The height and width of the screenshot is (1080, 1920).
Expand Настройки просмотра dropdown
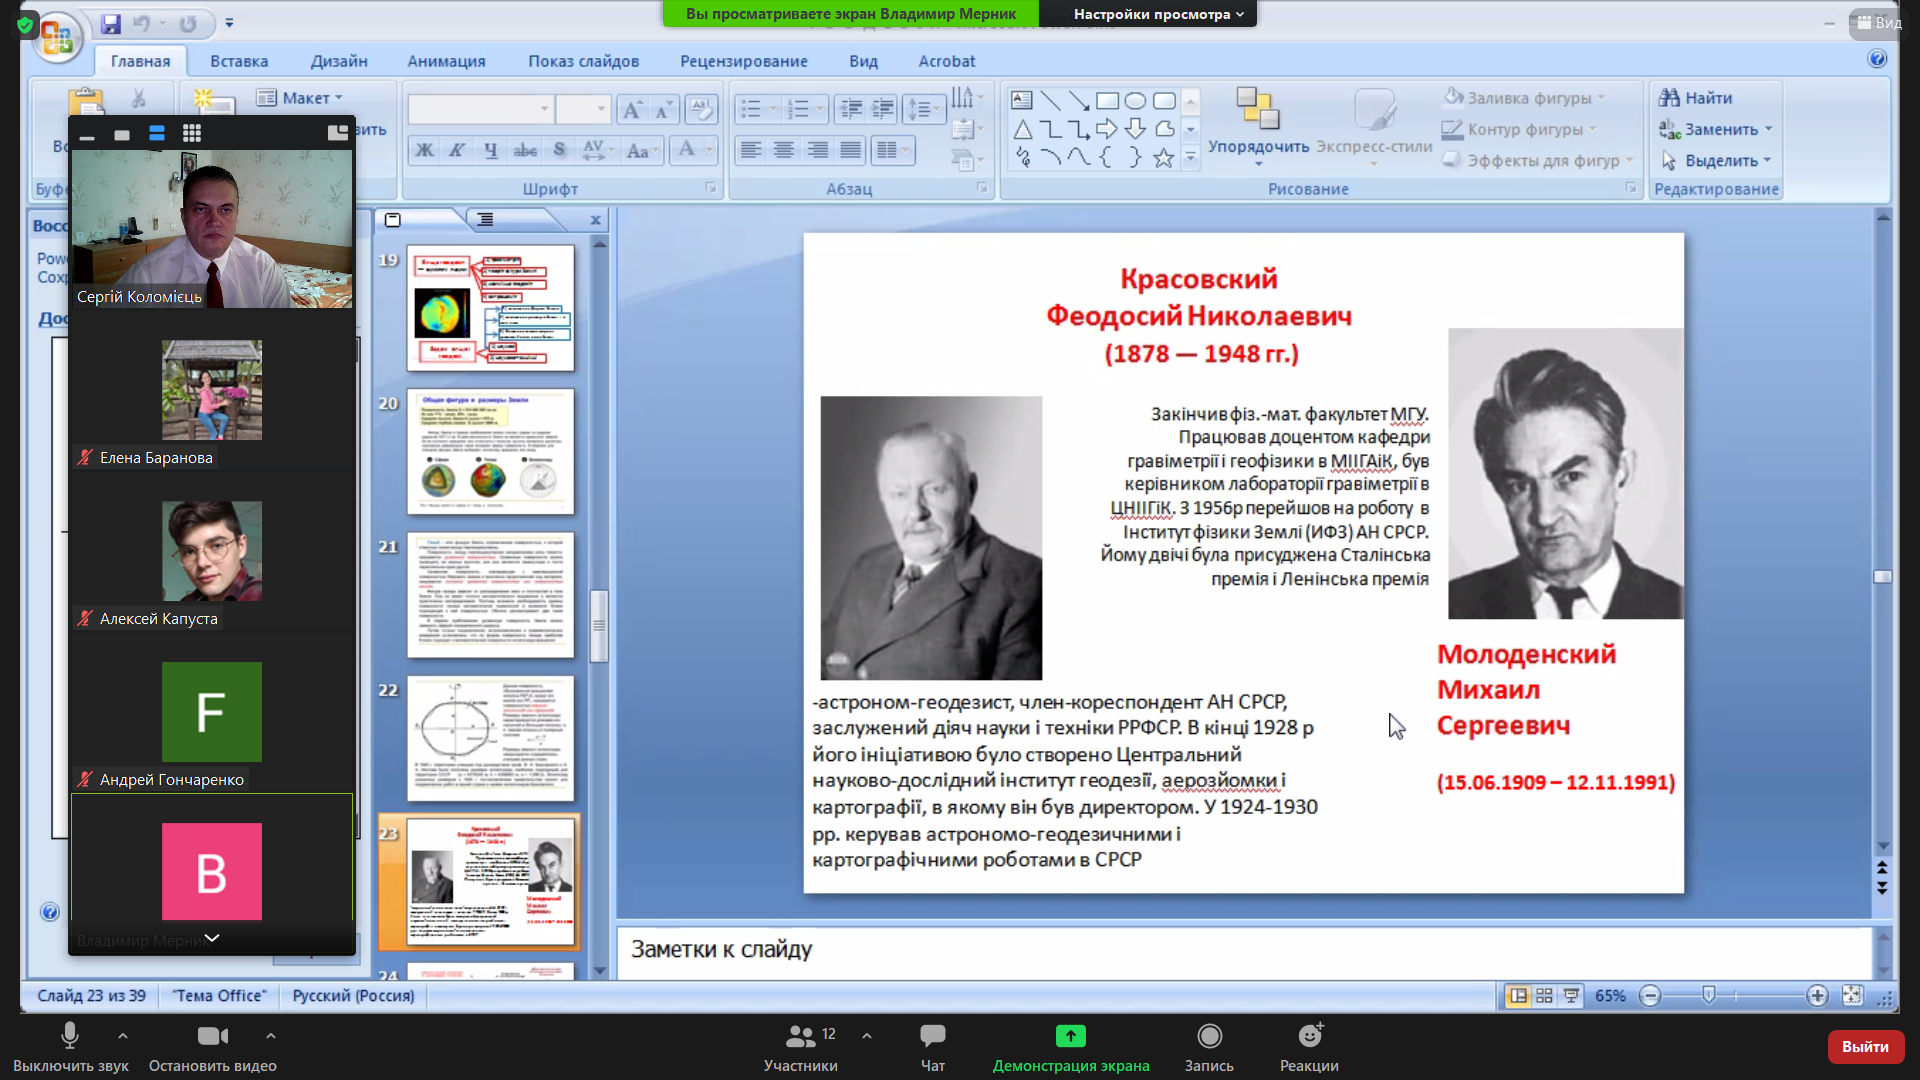pyautogui.click(x=1158, y=14)
